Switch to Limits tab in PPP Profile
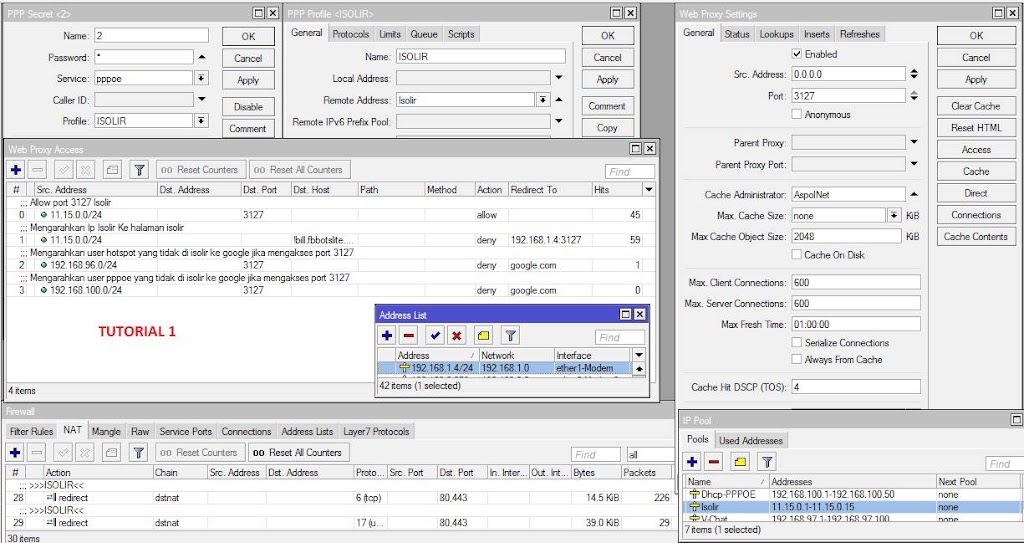The height and width of the screenshot is (543, 1024). (x=390, y=34)
